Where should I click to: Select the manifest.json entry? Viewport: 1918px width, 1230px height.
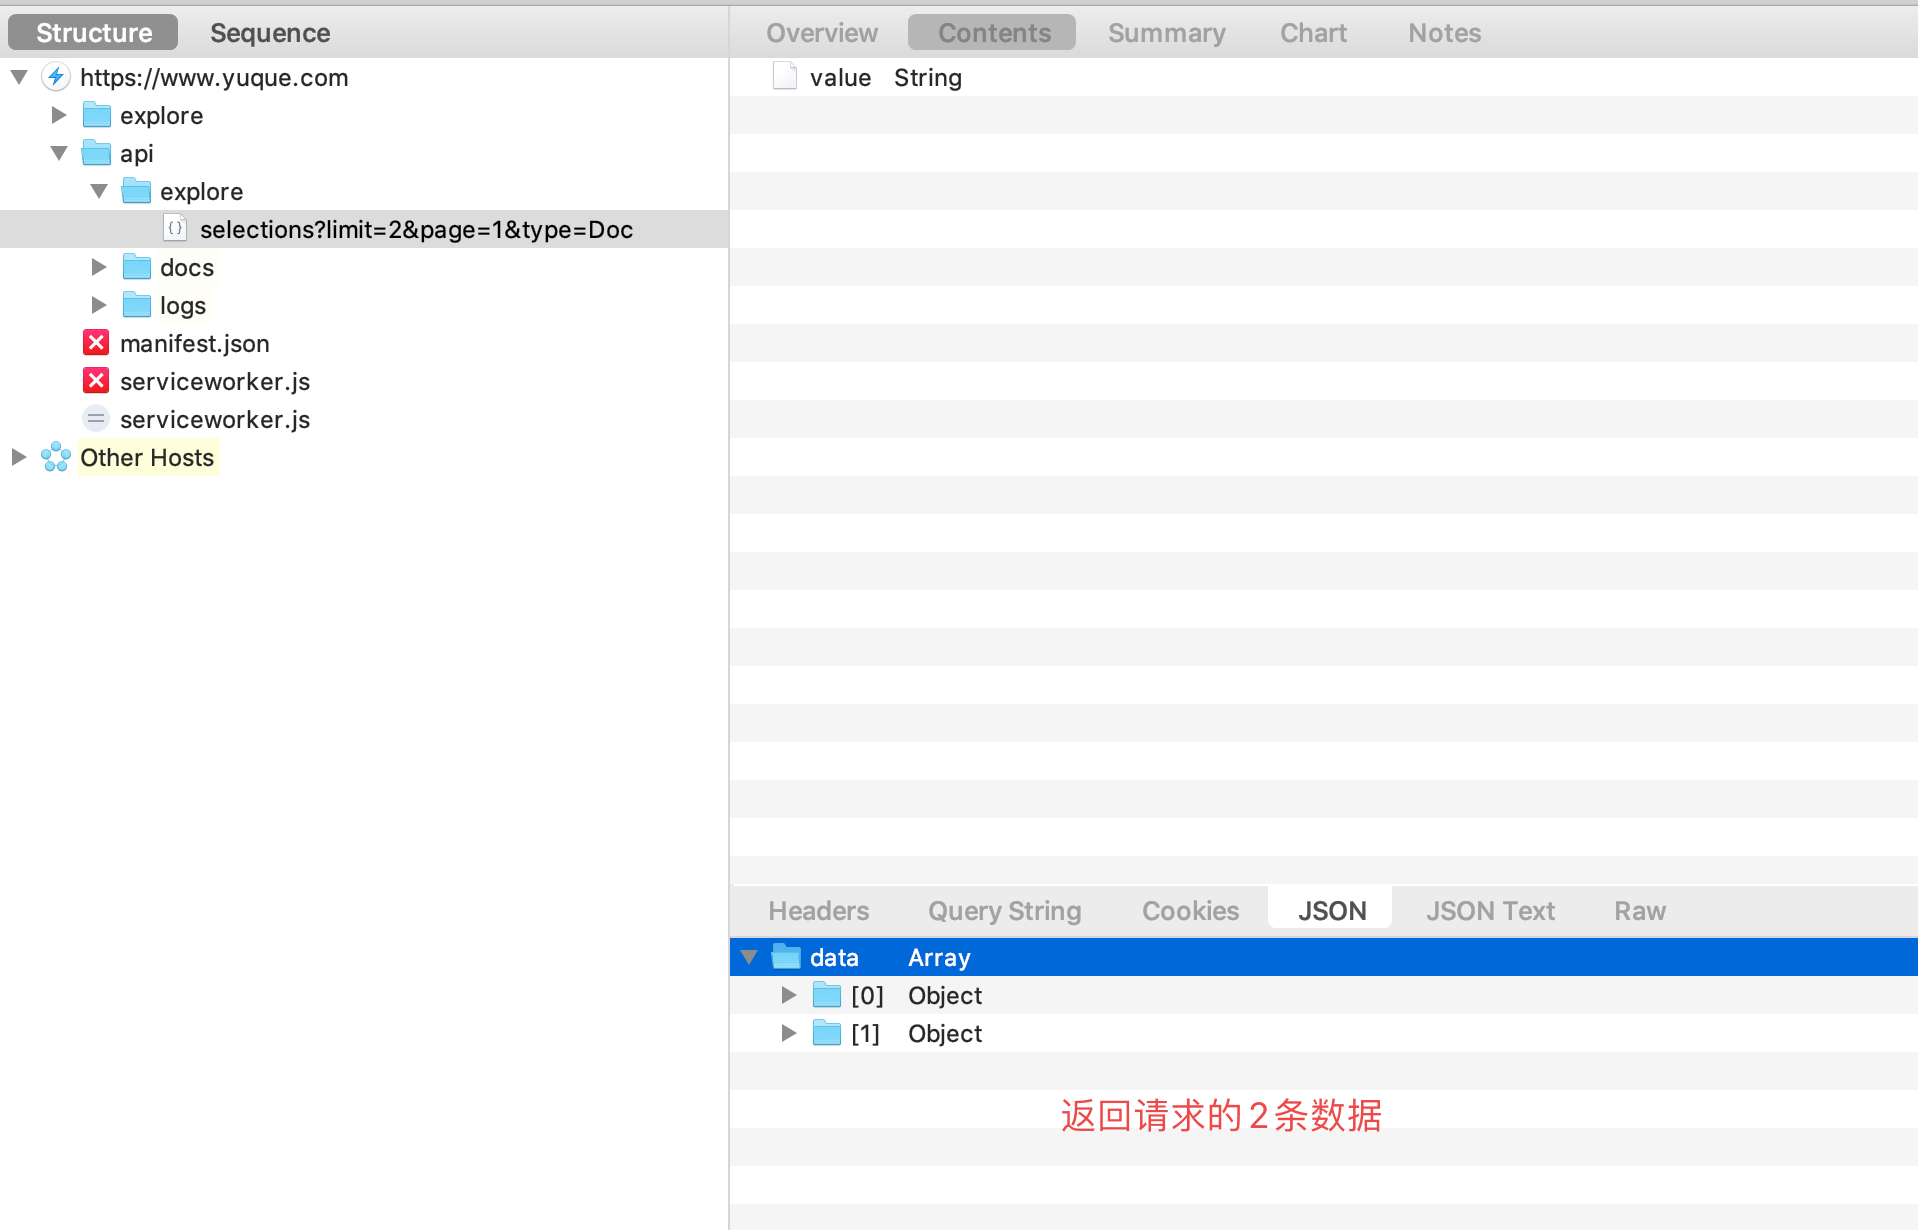click(x=195, y=343)
